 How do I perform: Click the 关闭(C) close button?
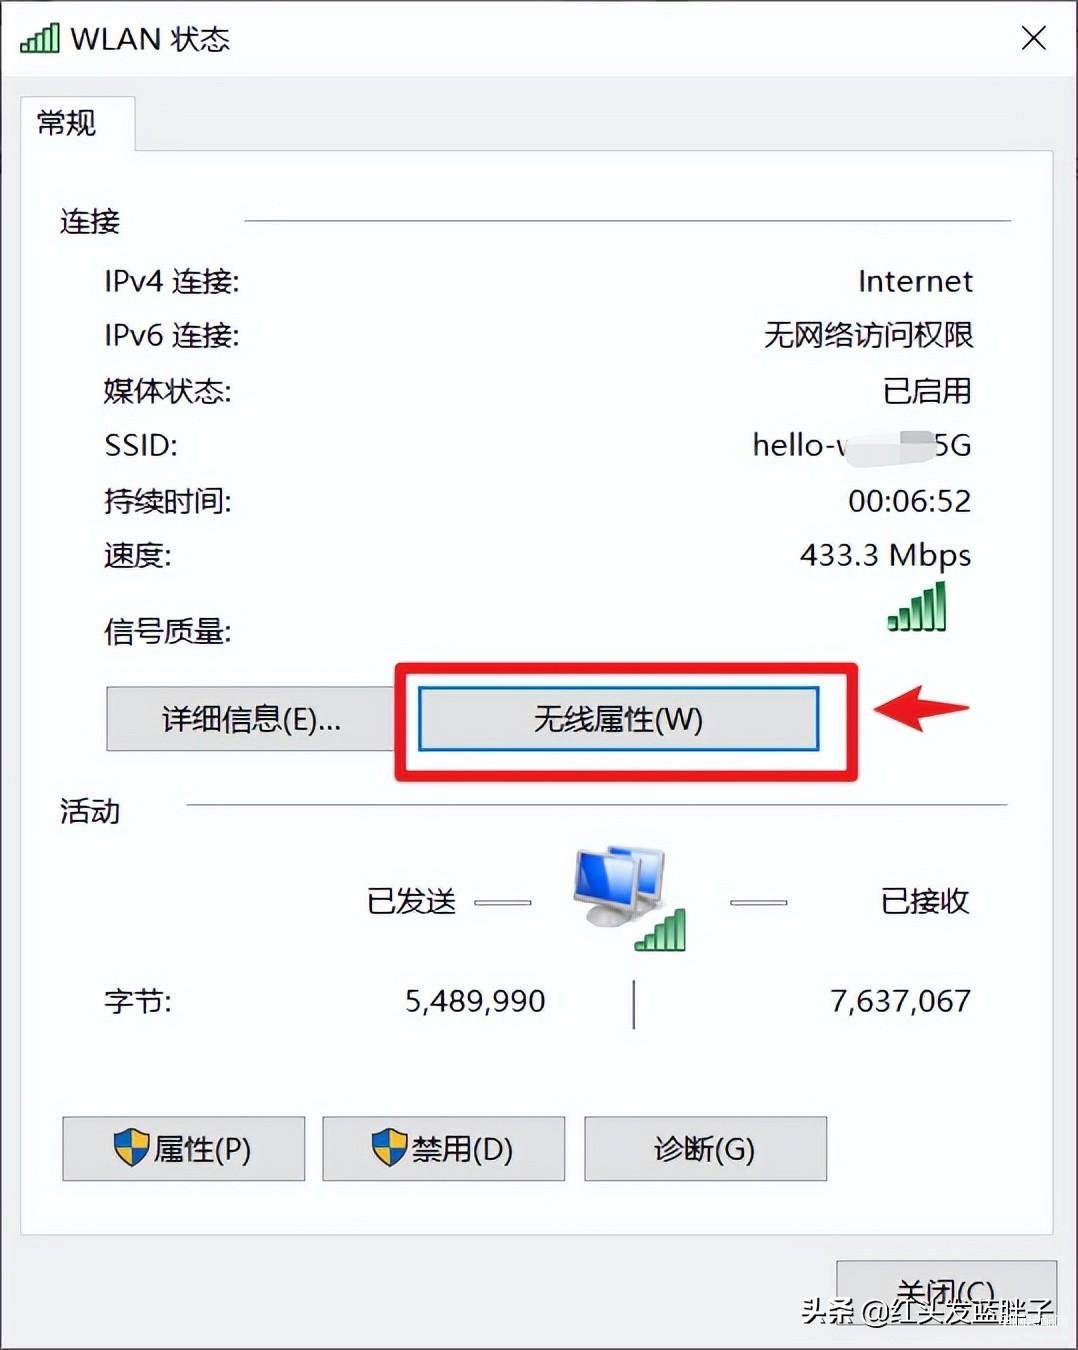click(x=946, y=1292)
